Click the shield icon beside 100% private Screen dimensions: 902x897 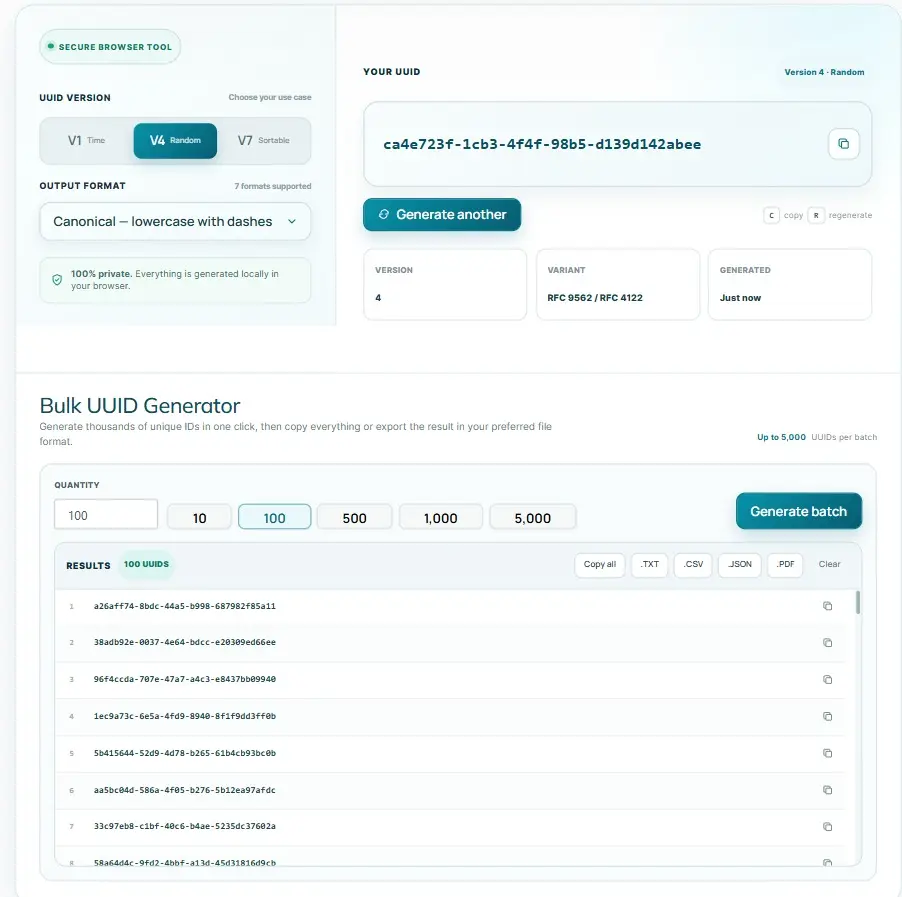point(57,280)
